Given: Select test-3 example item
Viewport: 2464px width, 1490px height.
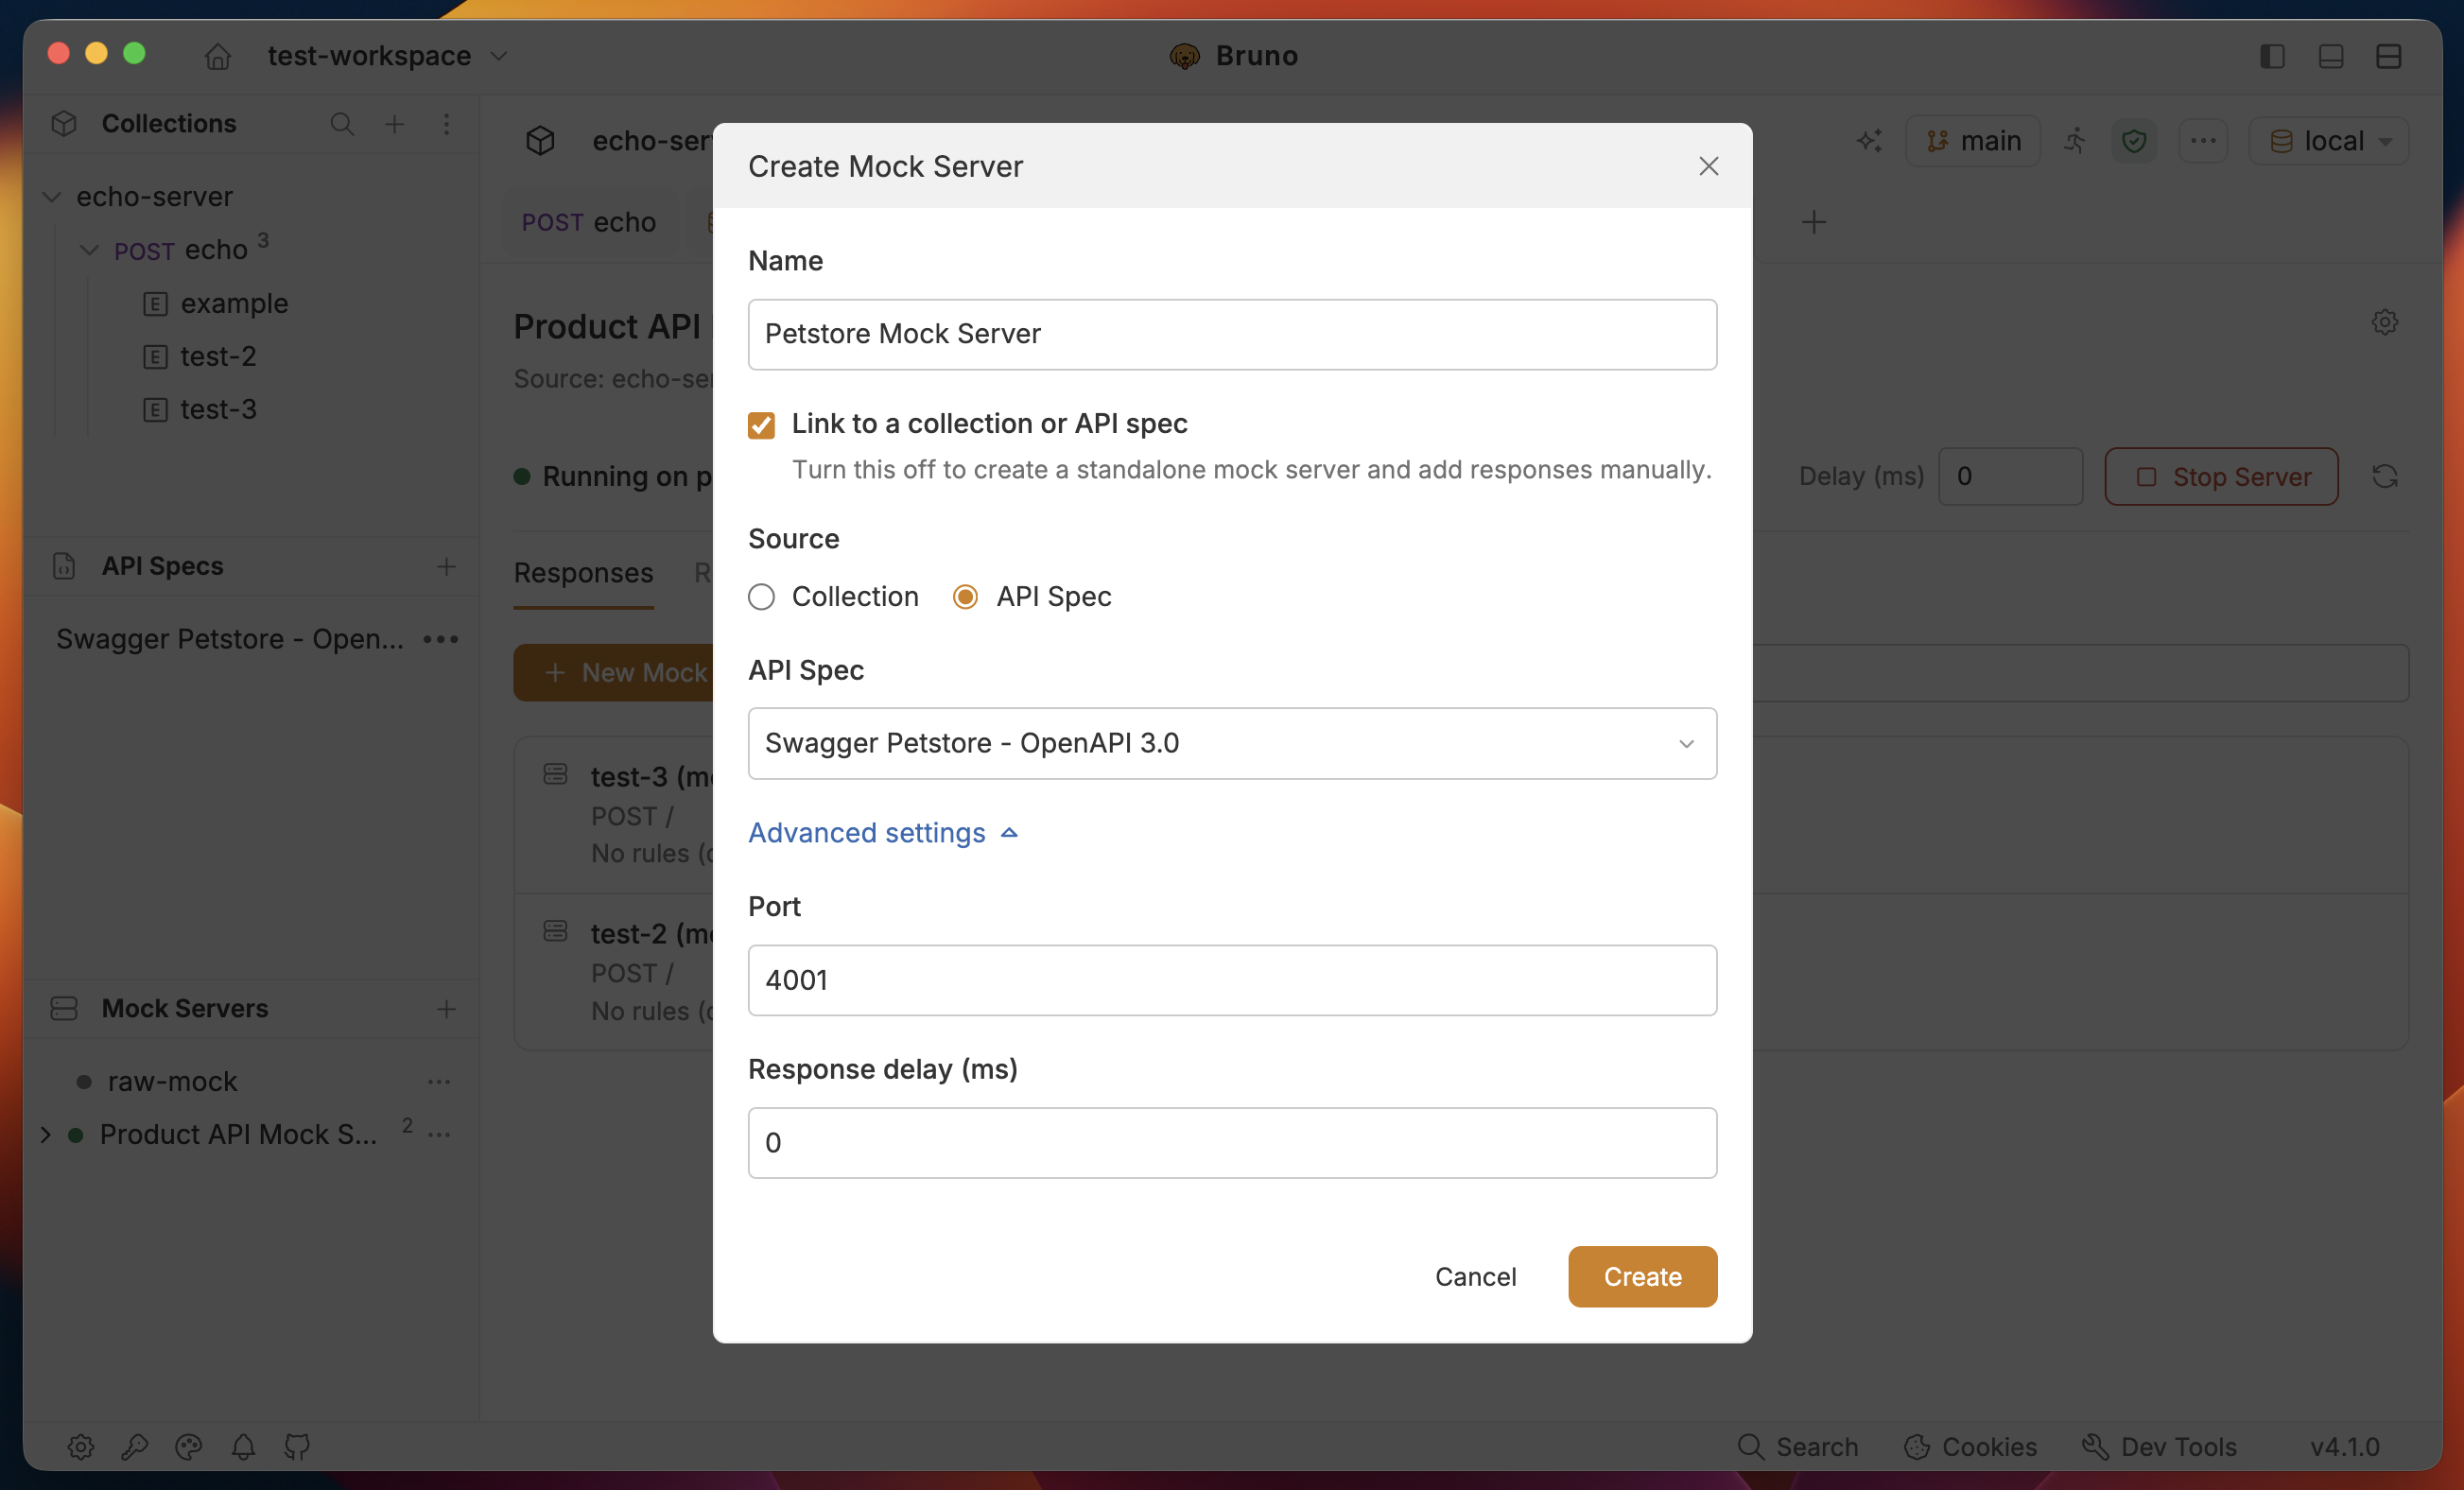Looking at the screenshot, I should pyautogui.click(x=218, y=409).
